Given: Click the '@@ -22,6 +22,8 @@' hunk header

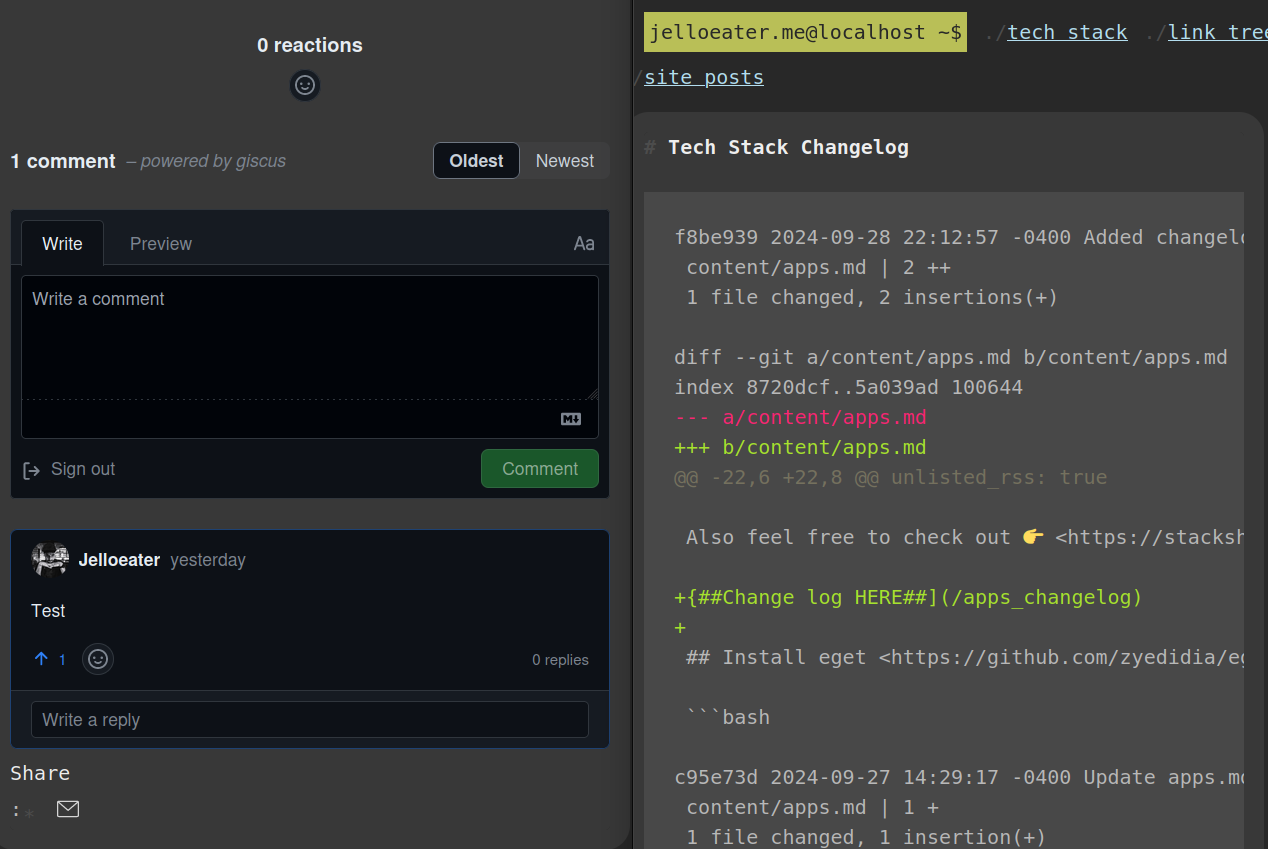Looking at the screenshot, I should [890, 477].
